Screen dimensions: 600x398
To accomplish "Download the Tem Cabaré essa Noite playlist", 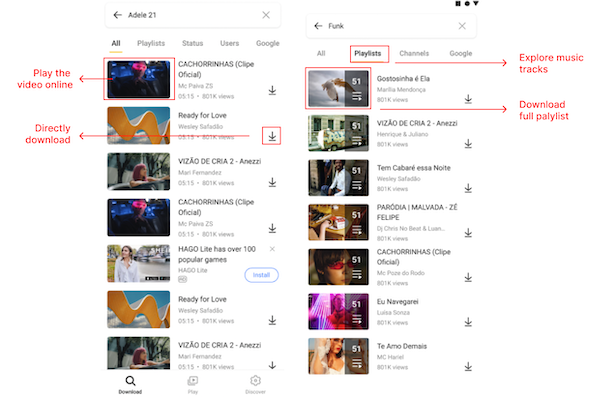I will pyautogui.click(x=468, y=188).
